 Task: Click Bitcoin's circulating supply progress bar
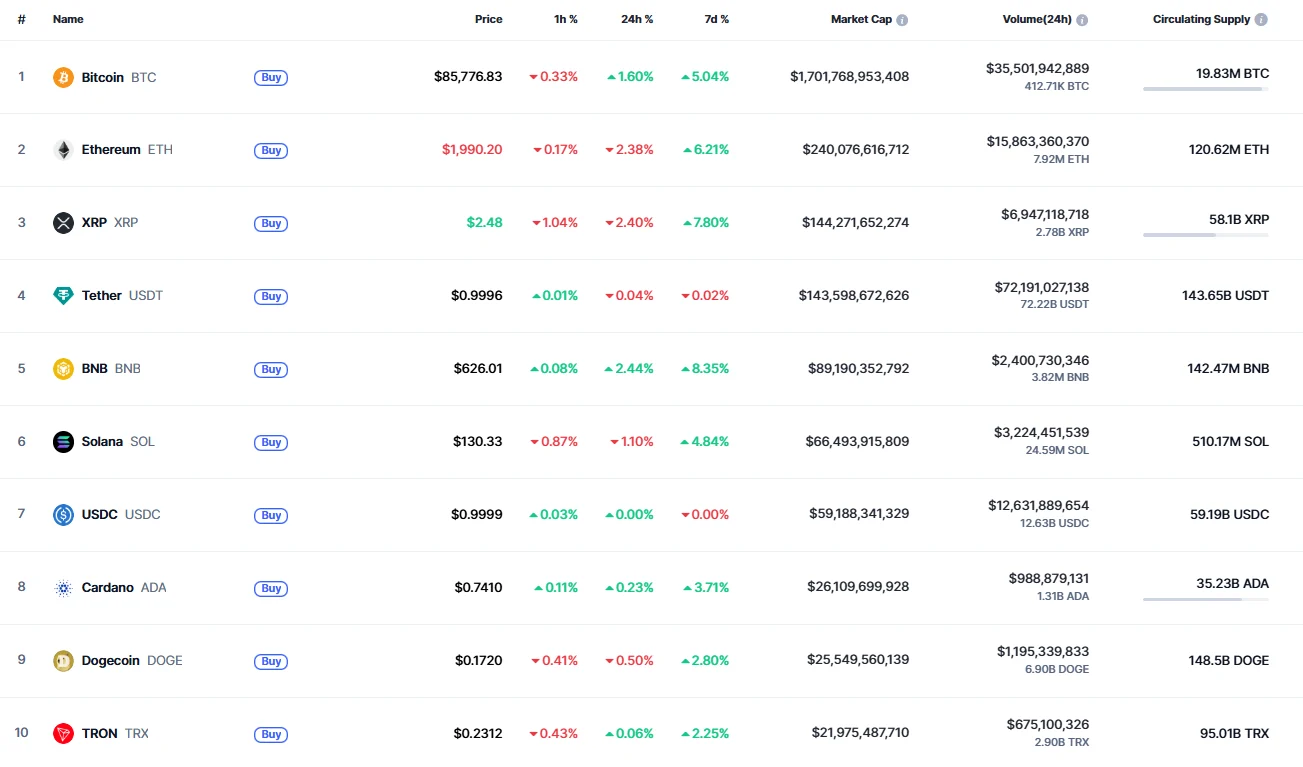(x=1205, y=89)
